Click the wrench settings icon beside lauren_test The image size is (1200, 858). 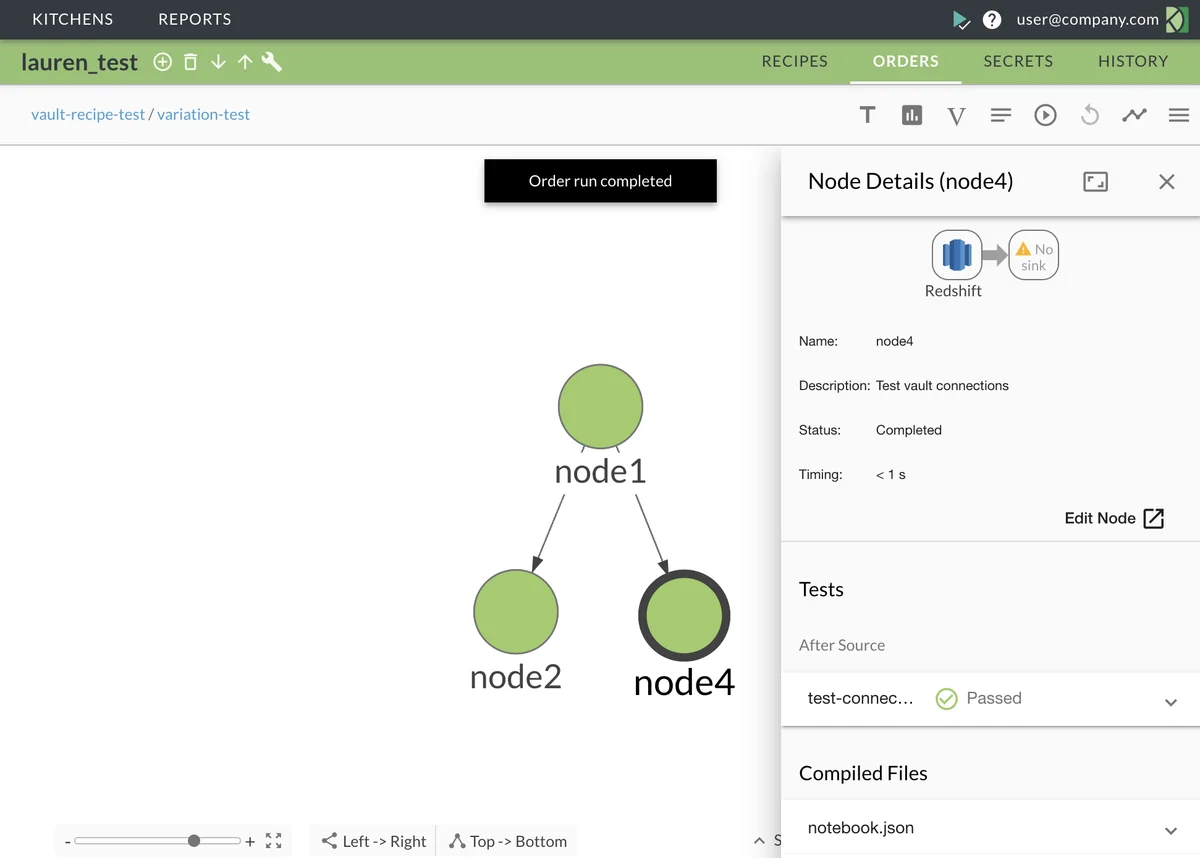pos(272,62)
